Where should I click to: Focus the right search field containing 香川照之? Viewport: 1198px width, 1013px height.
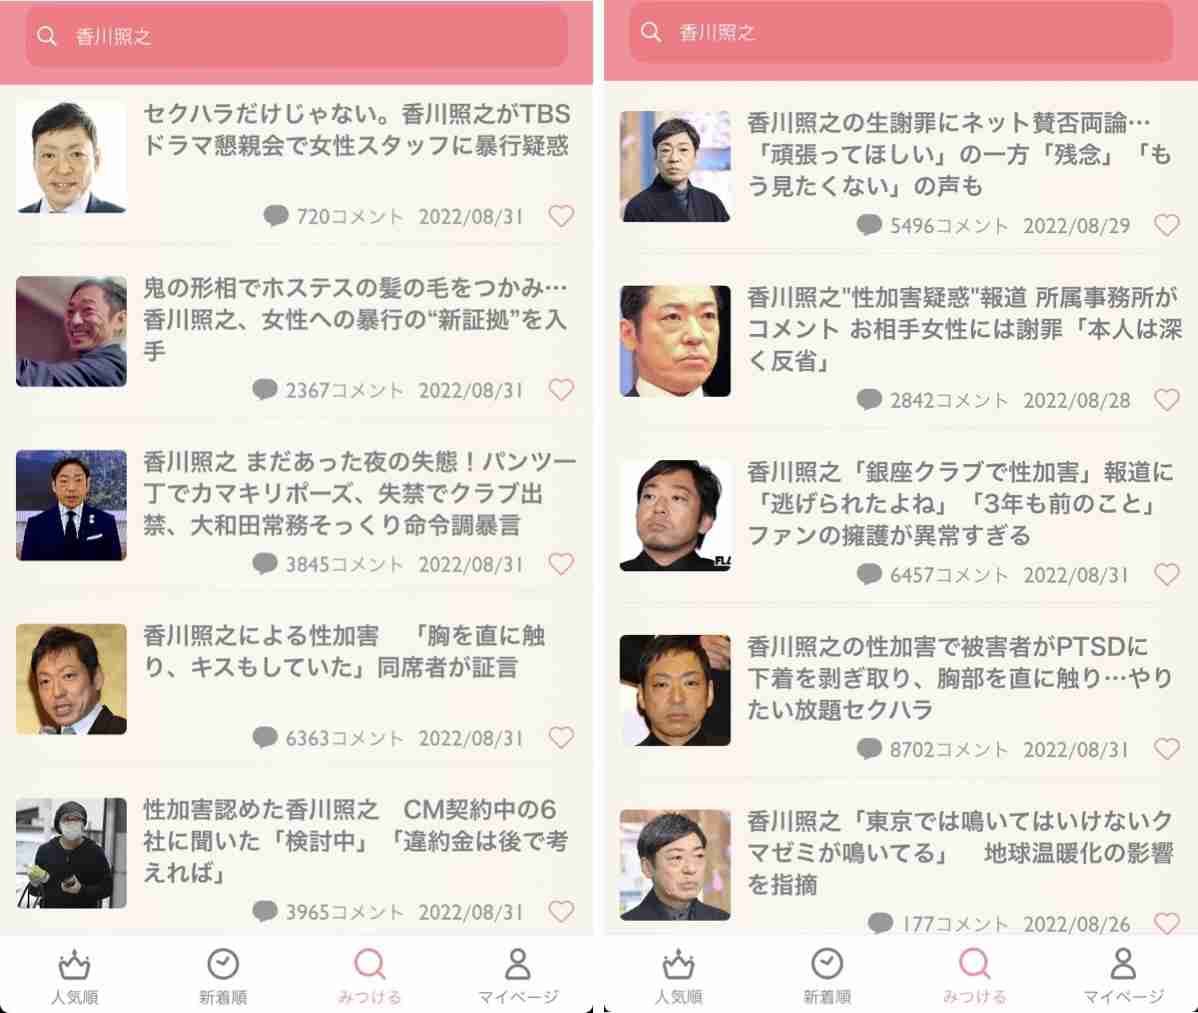click(901, 32)
